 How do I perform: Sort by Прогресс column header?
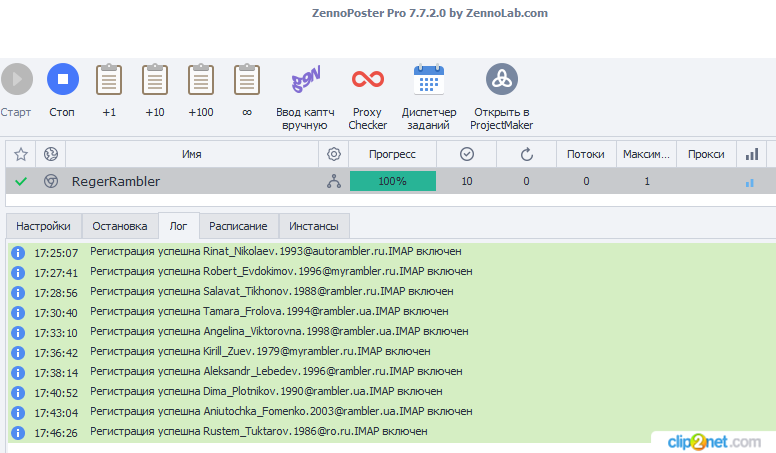[392, 154]
